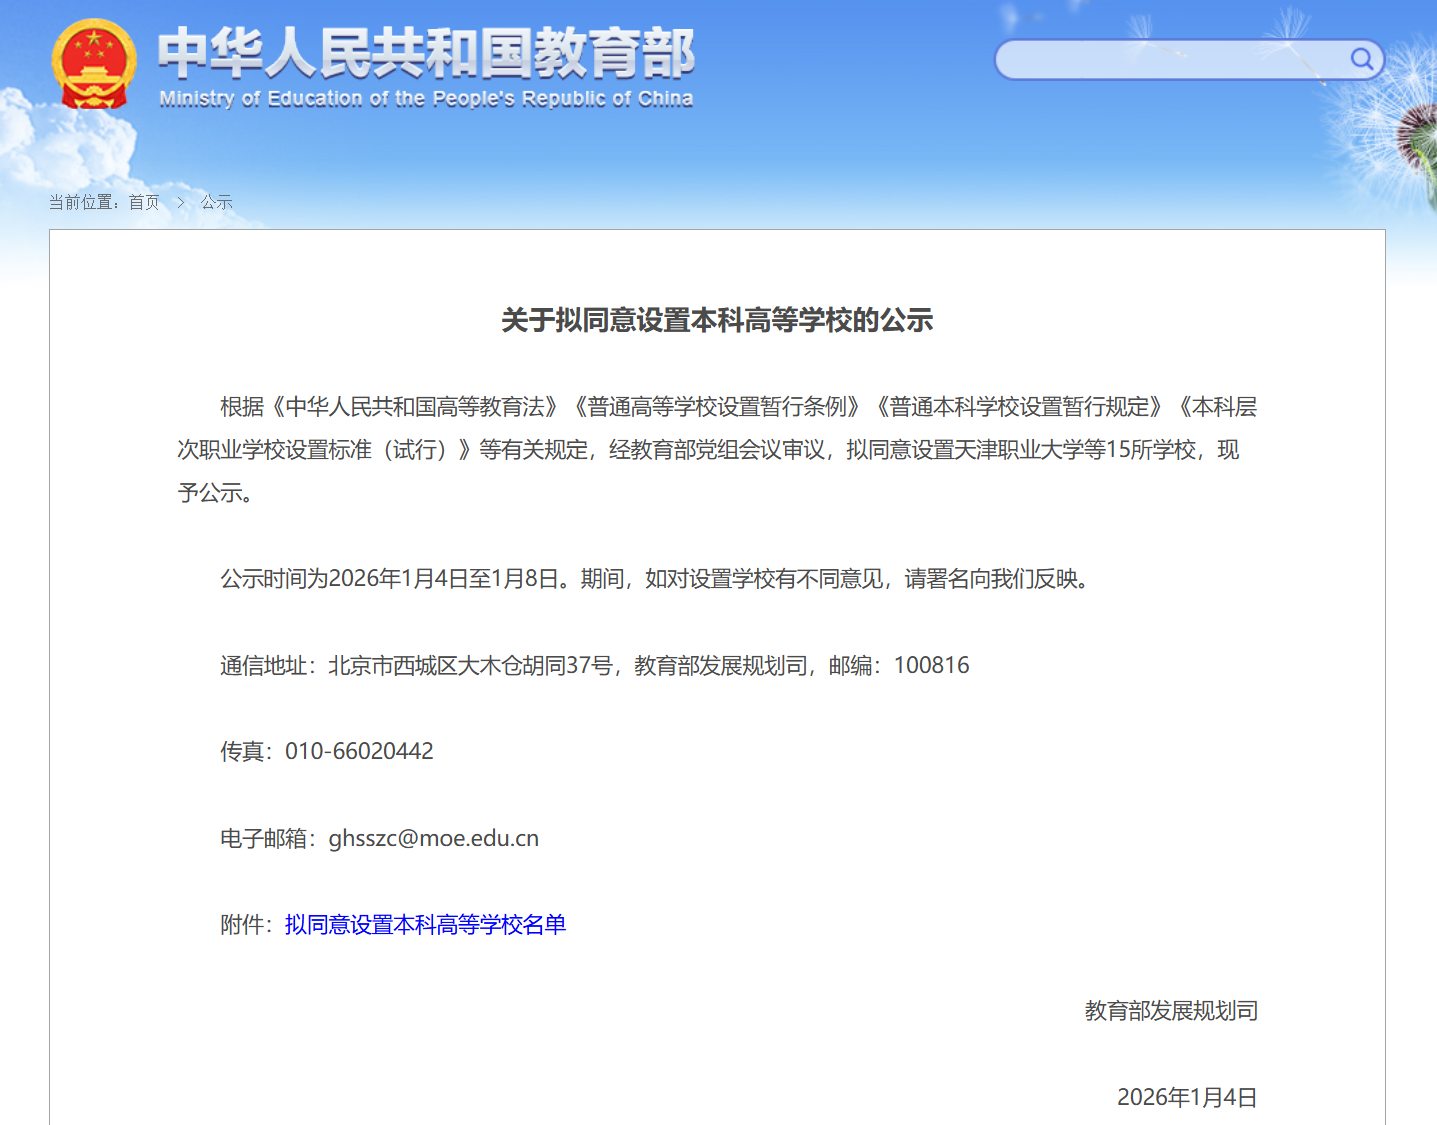Select the 公示 breadcrumb entry

coord(216,201)
